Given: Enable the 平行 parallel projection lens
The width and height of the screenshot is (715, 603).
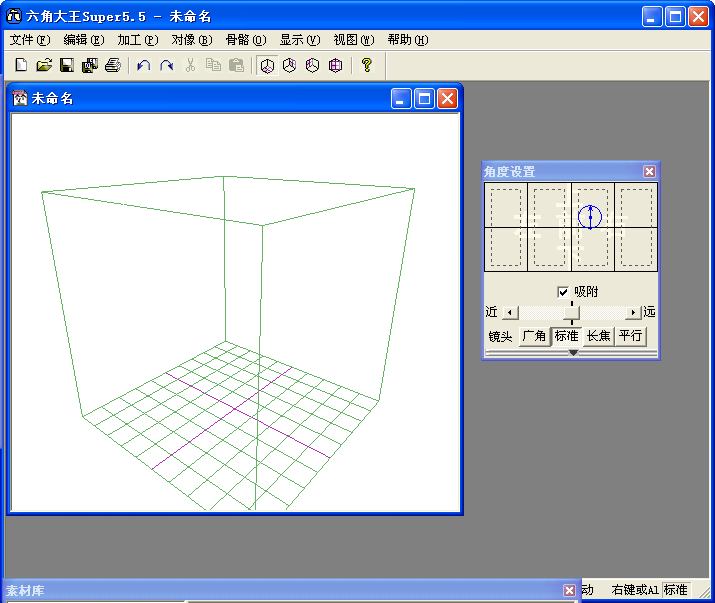Looking at the screenshot, I should tap(630, 336).
